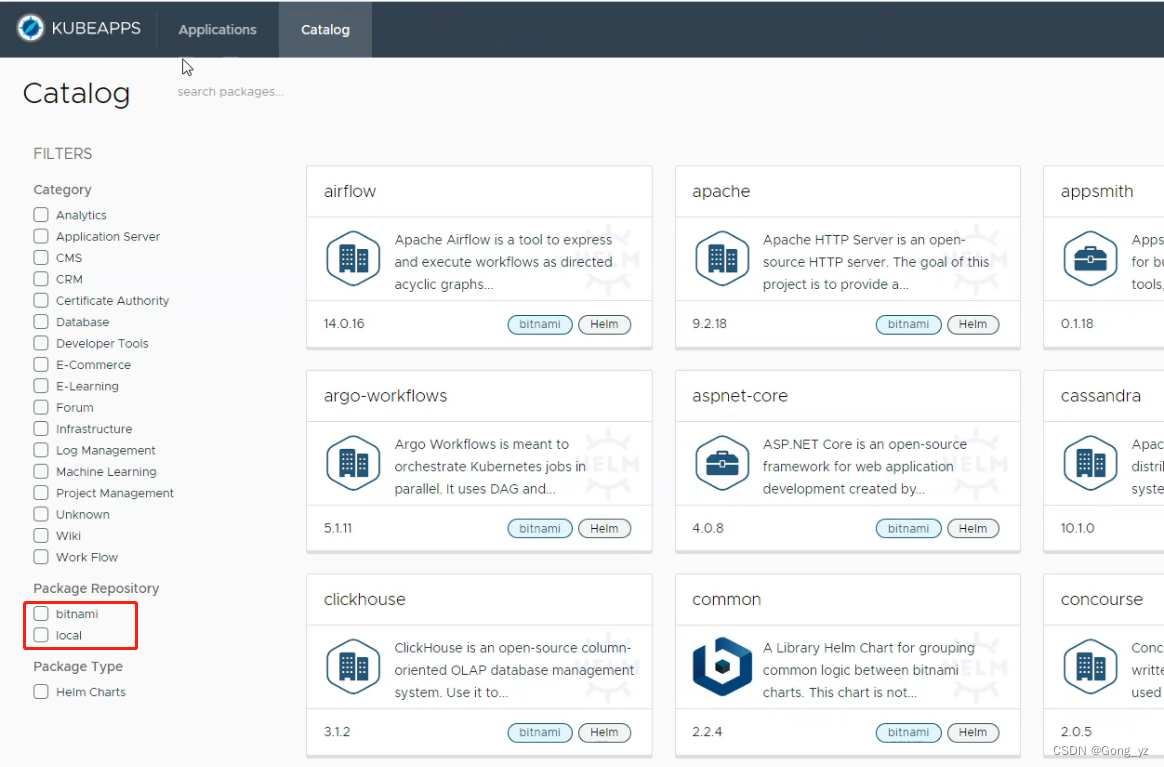Screen dimensions: 1164x767
Task: Open the argo-workflows package title
Action: 385,396
